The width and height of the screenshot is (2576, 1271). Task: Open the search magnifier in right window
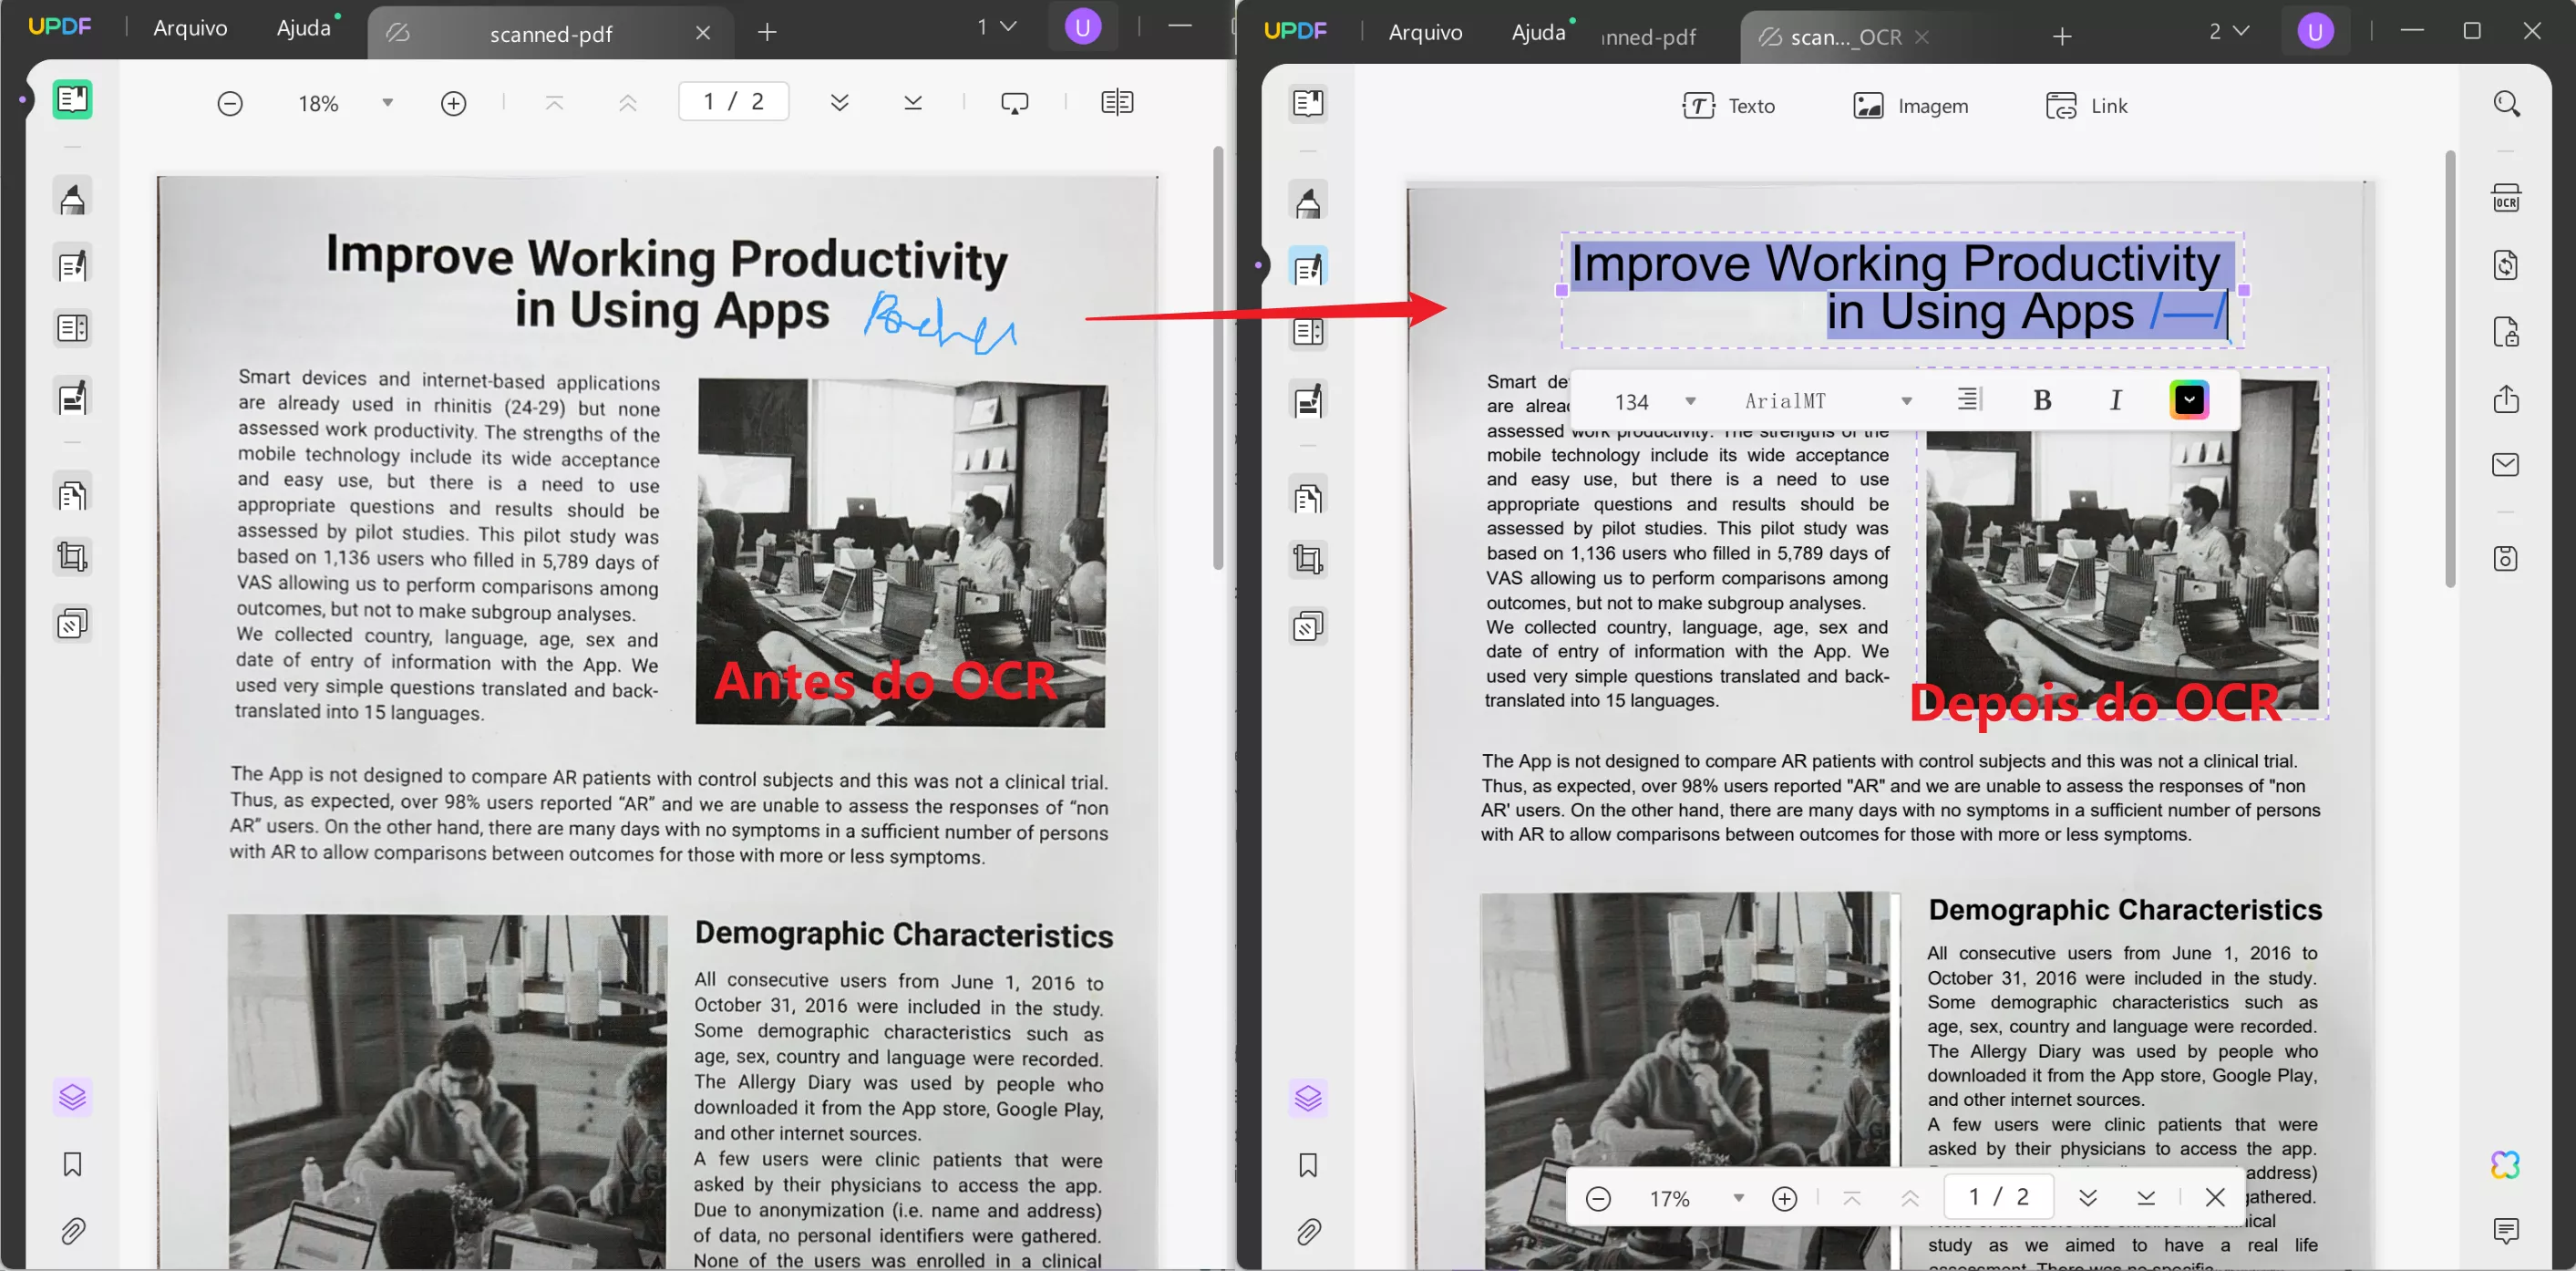point(2506,104)
